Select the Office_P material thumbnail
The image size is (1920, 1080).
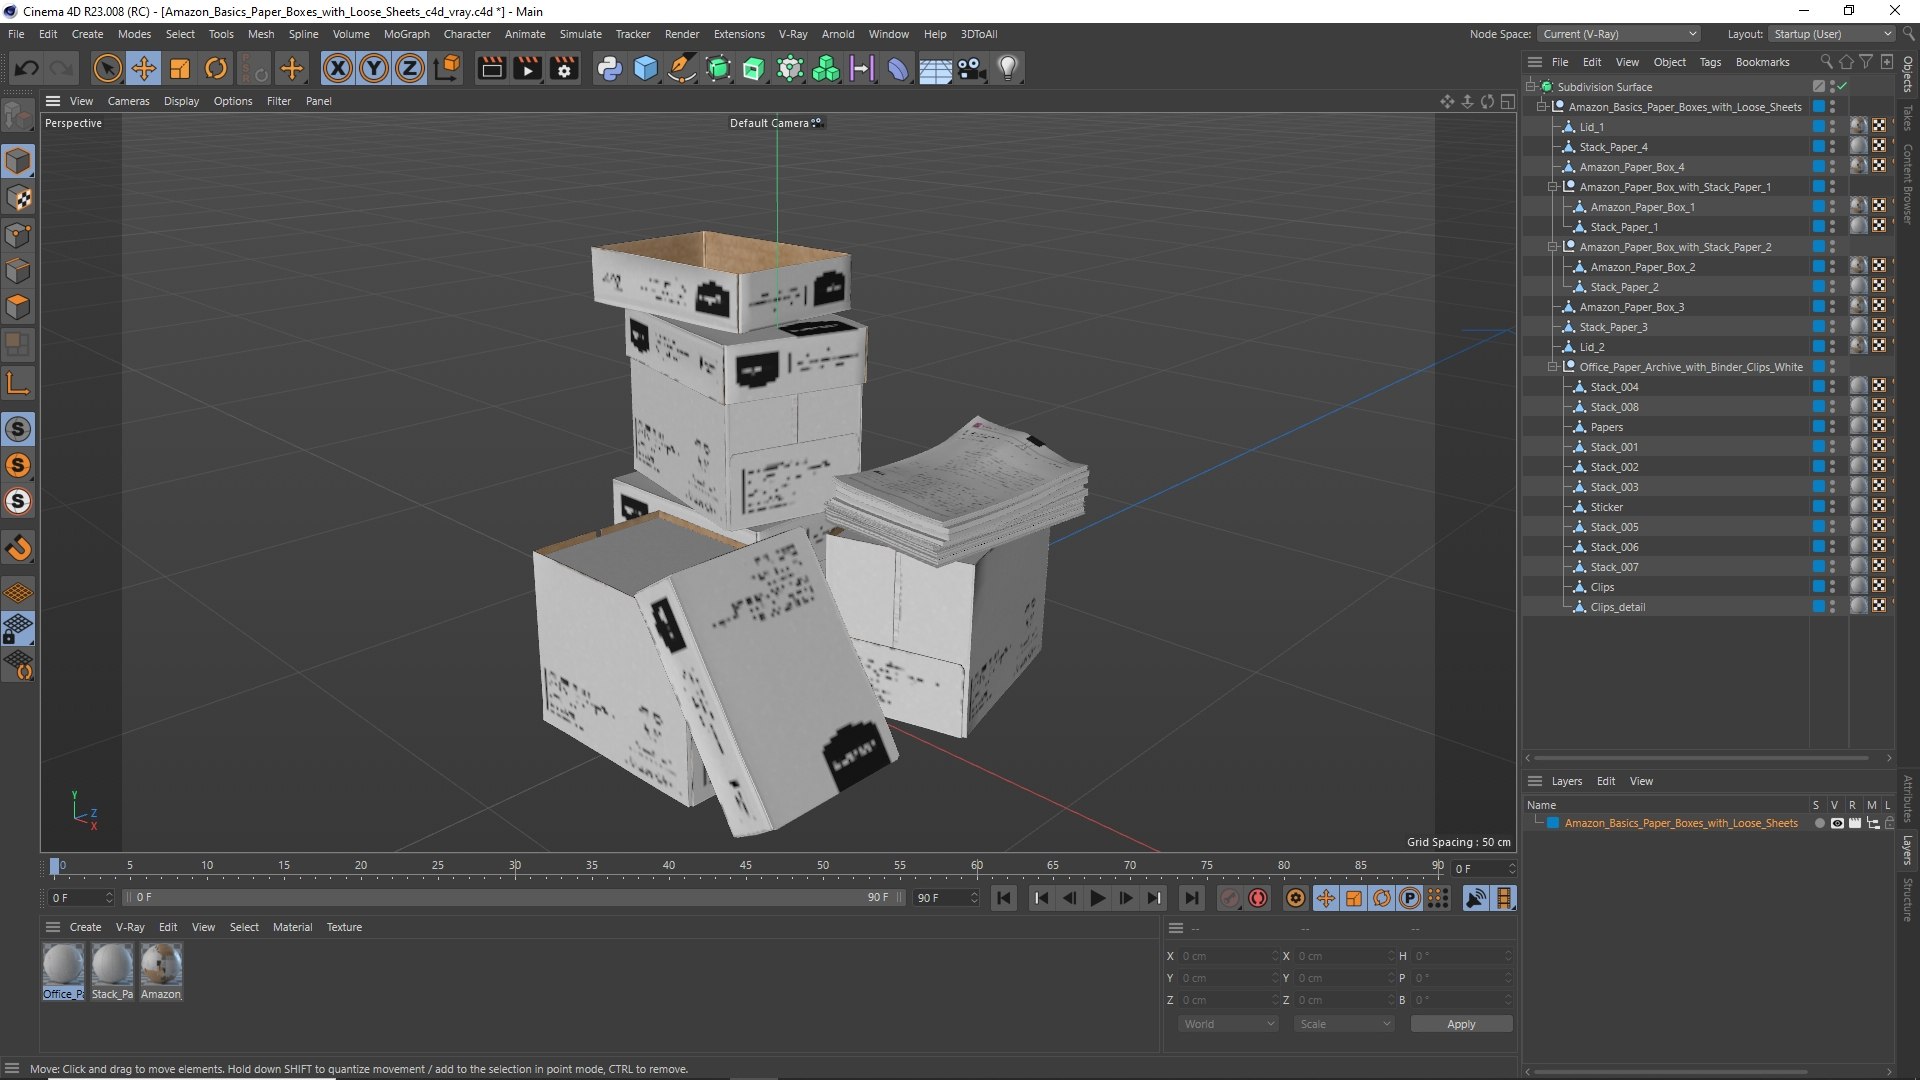(x=63, y=971)
